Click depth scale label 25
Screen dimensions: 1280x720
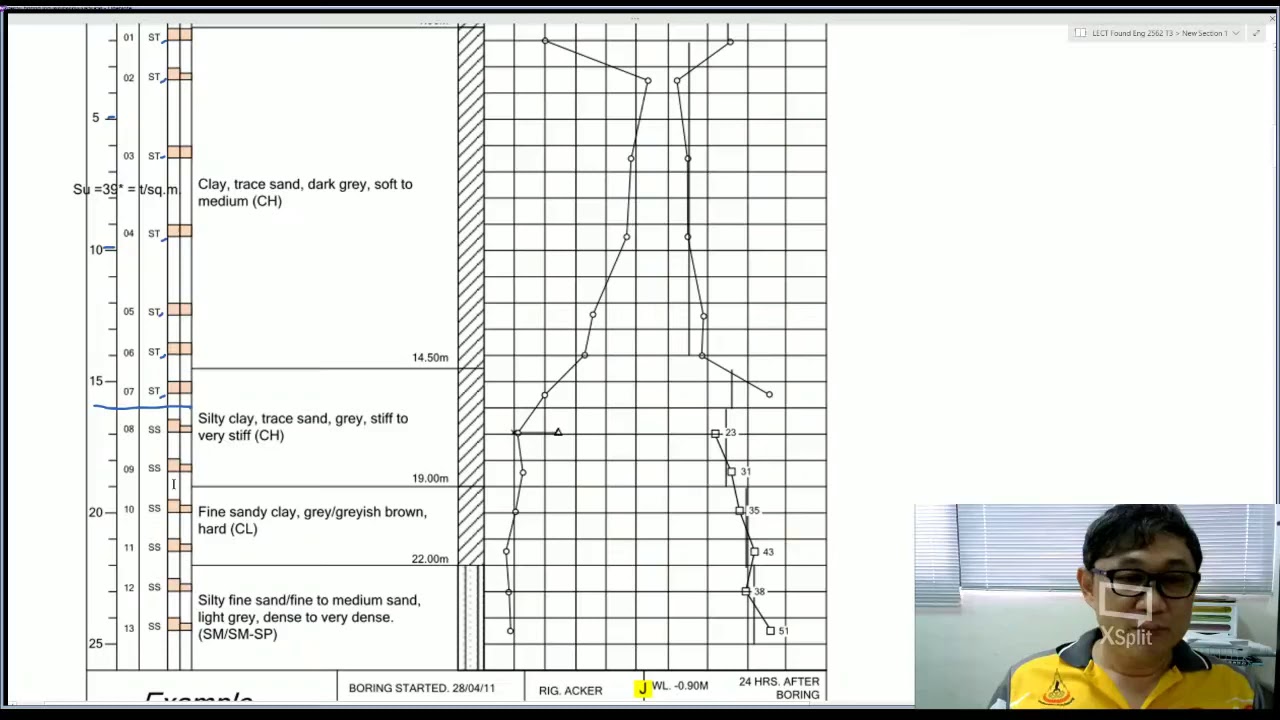[96, 643]
